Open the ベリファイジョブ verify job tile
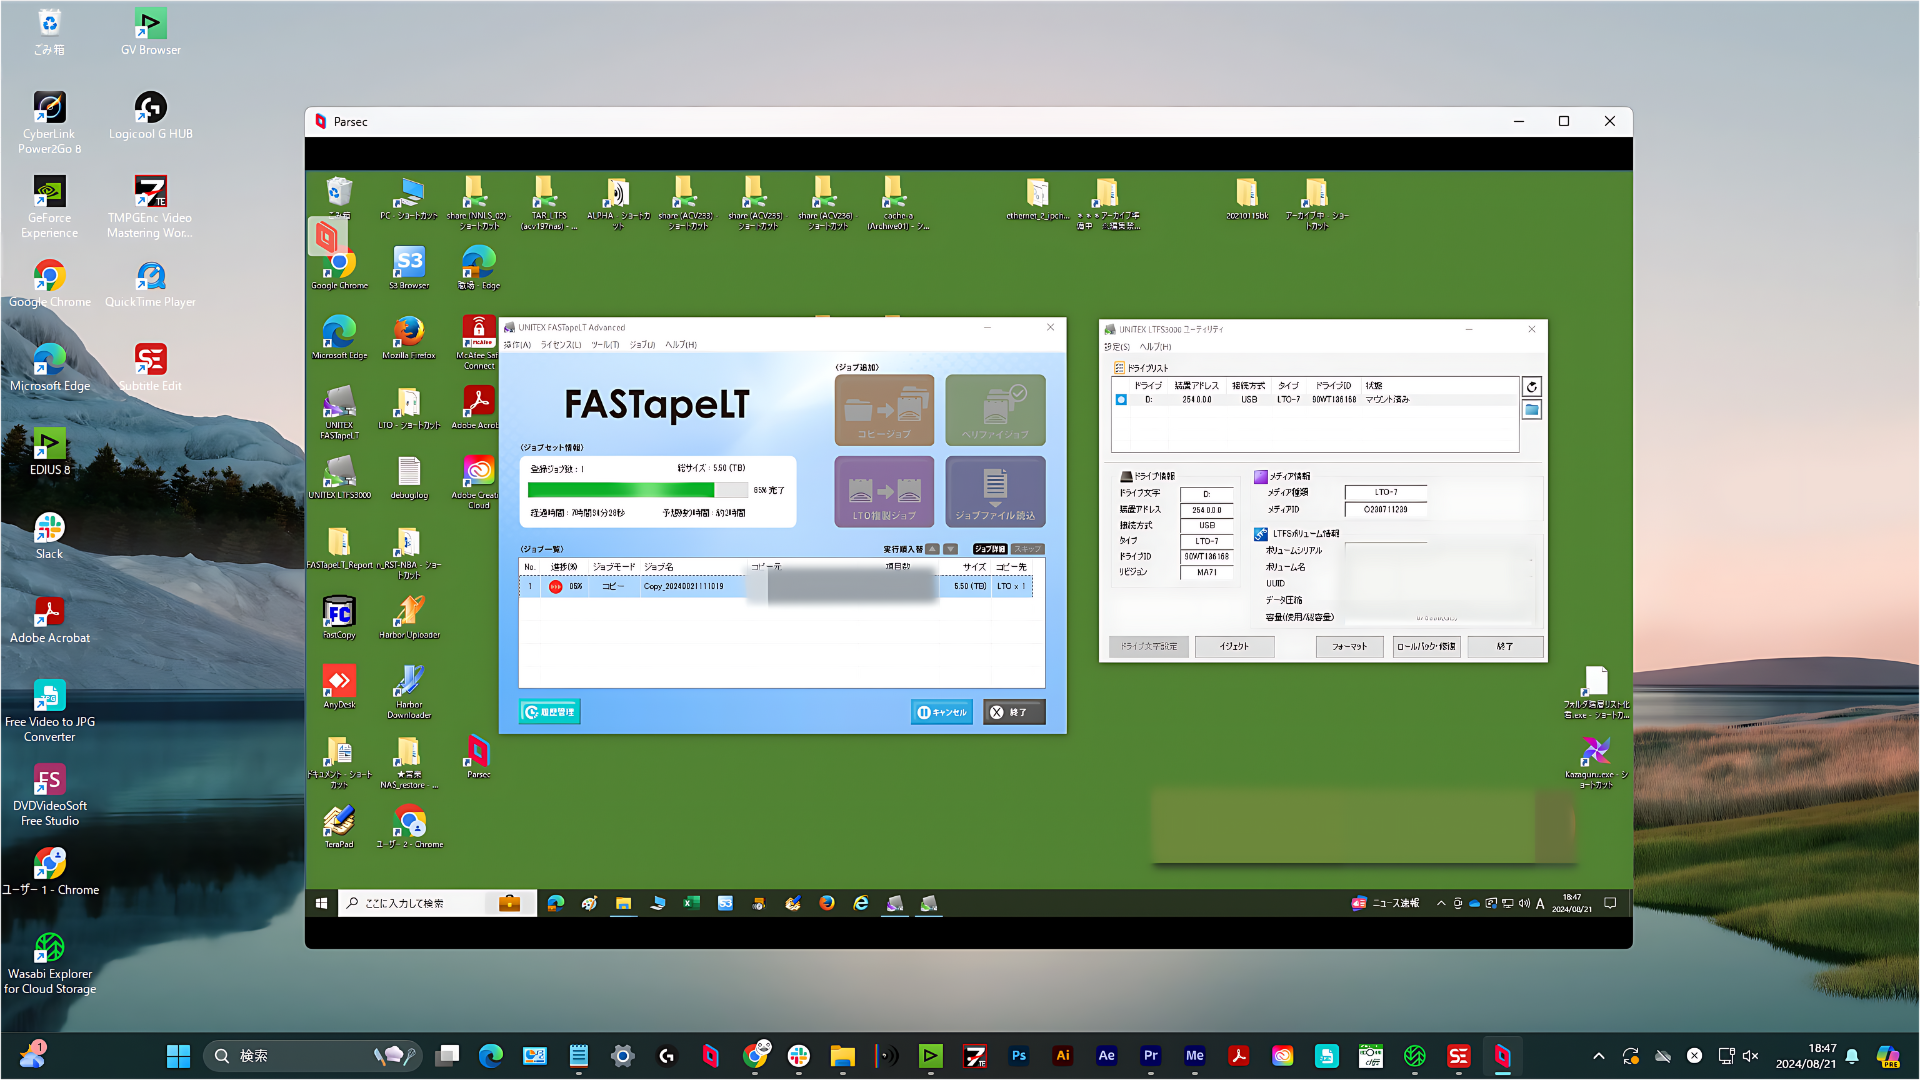This screenshot has width=1920, height=1080. pos(995,410)
